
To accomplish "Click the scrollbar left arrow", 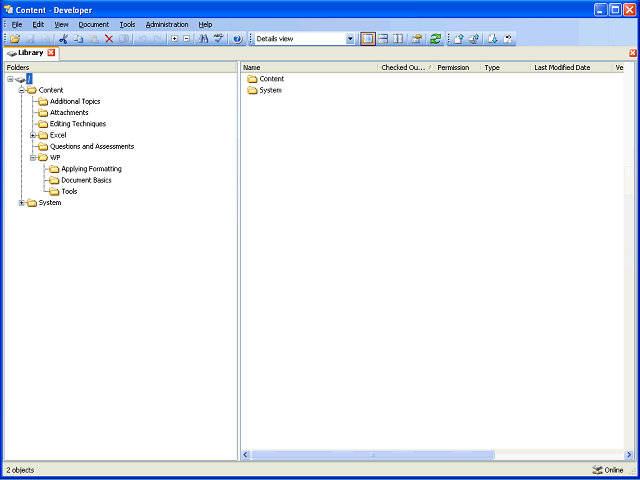I will pos(246,455).
